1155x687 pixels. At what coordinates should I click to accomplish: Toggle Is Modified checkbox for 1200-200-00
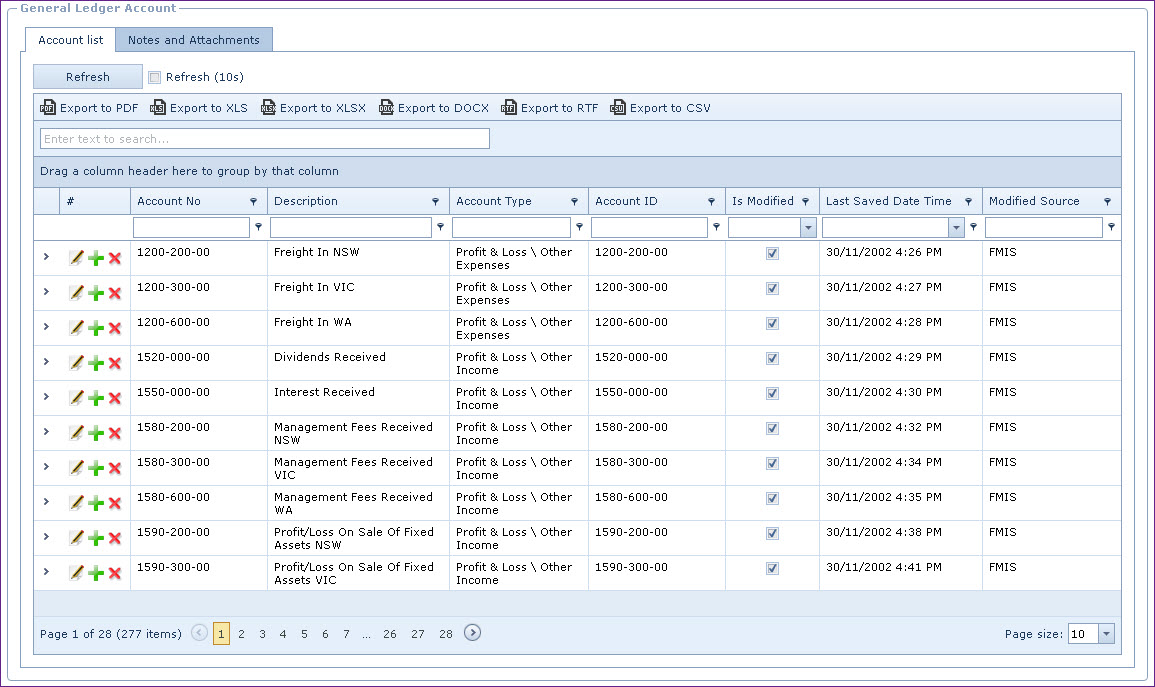[x=772, y=253]
